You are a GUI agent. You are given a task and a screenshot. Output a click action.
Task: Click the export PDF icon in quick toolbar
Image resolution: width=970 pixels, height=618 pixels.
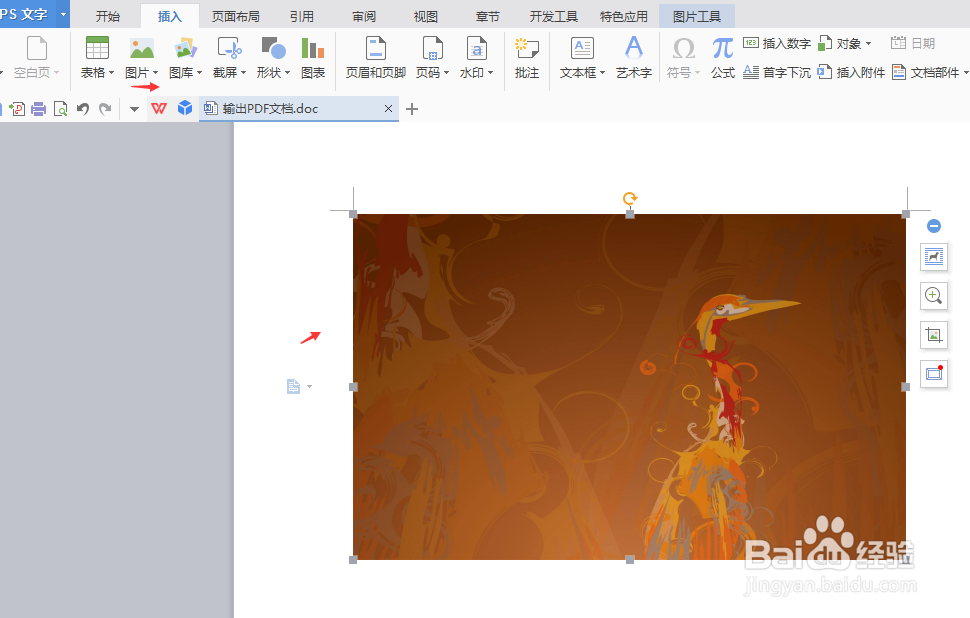pos(17,109)
